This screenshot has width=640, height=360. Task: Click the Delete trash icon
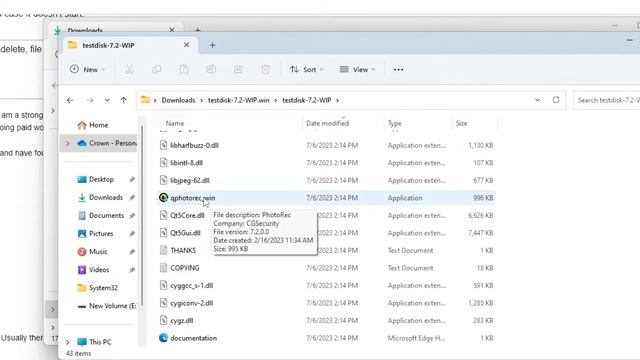tap(265, 69)
